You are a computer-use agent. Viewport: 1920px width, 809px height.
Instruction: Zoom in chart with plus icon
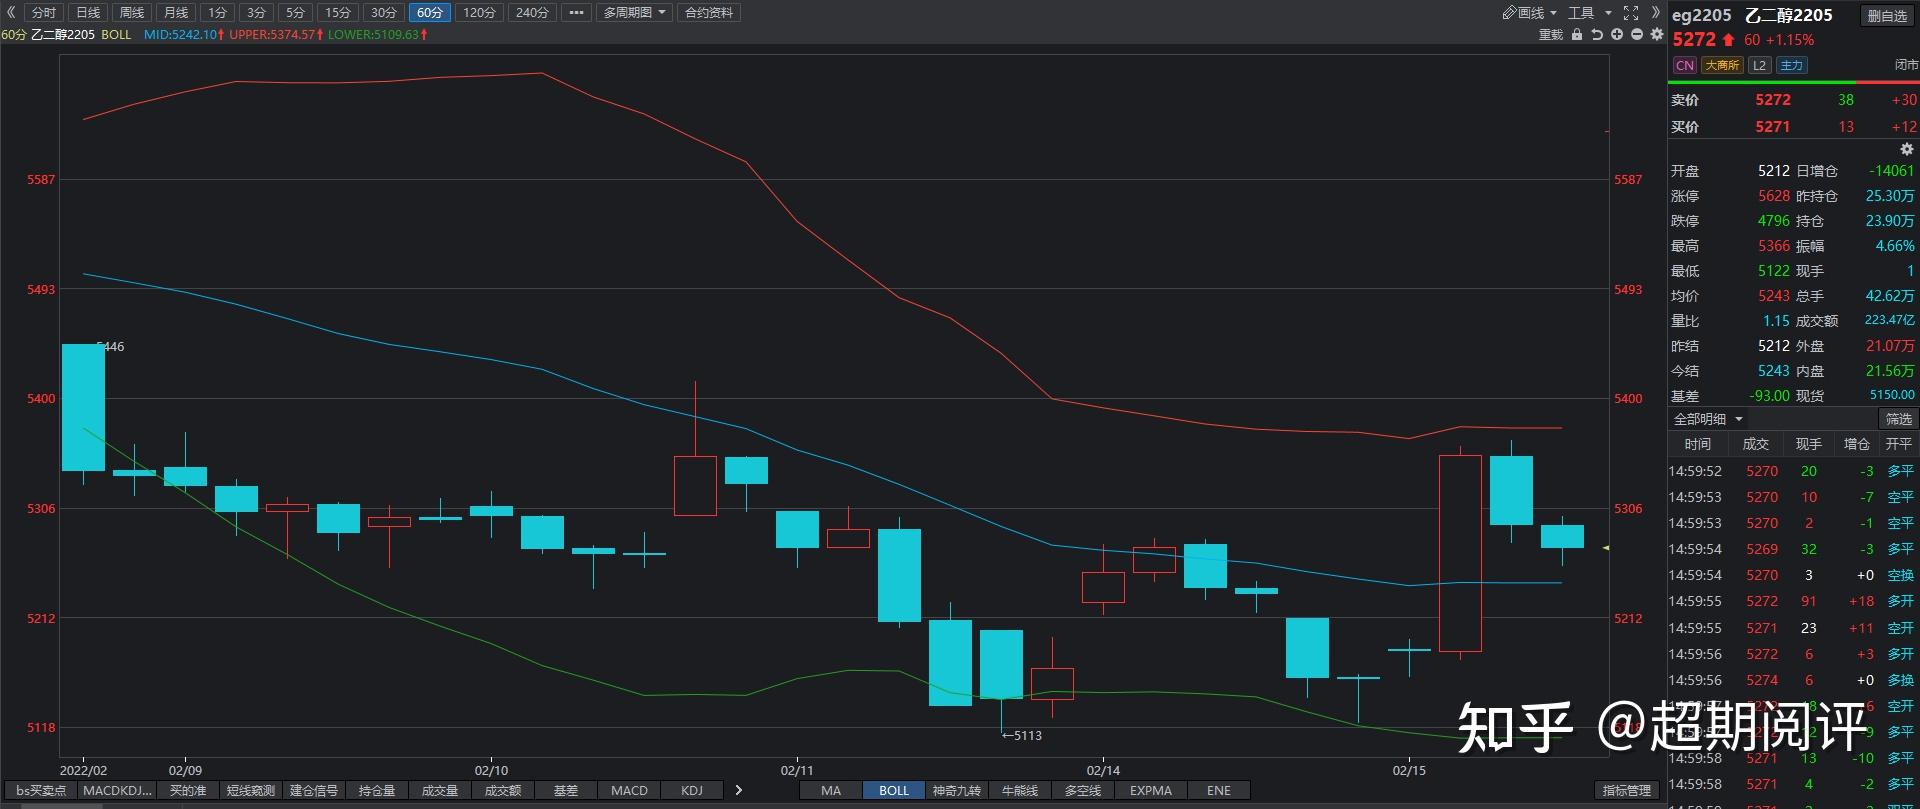(x=1617, y=35)
